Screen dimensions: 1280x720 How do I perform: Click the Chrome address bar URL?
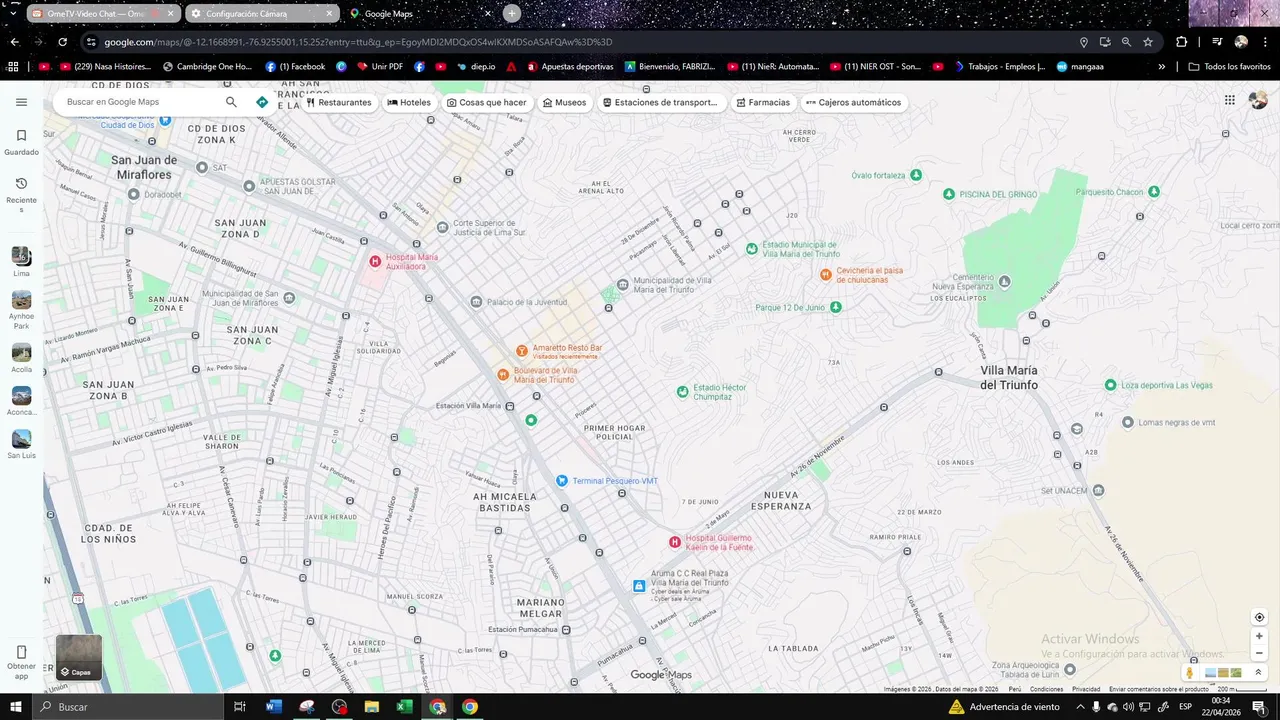(x=358, y=42)
